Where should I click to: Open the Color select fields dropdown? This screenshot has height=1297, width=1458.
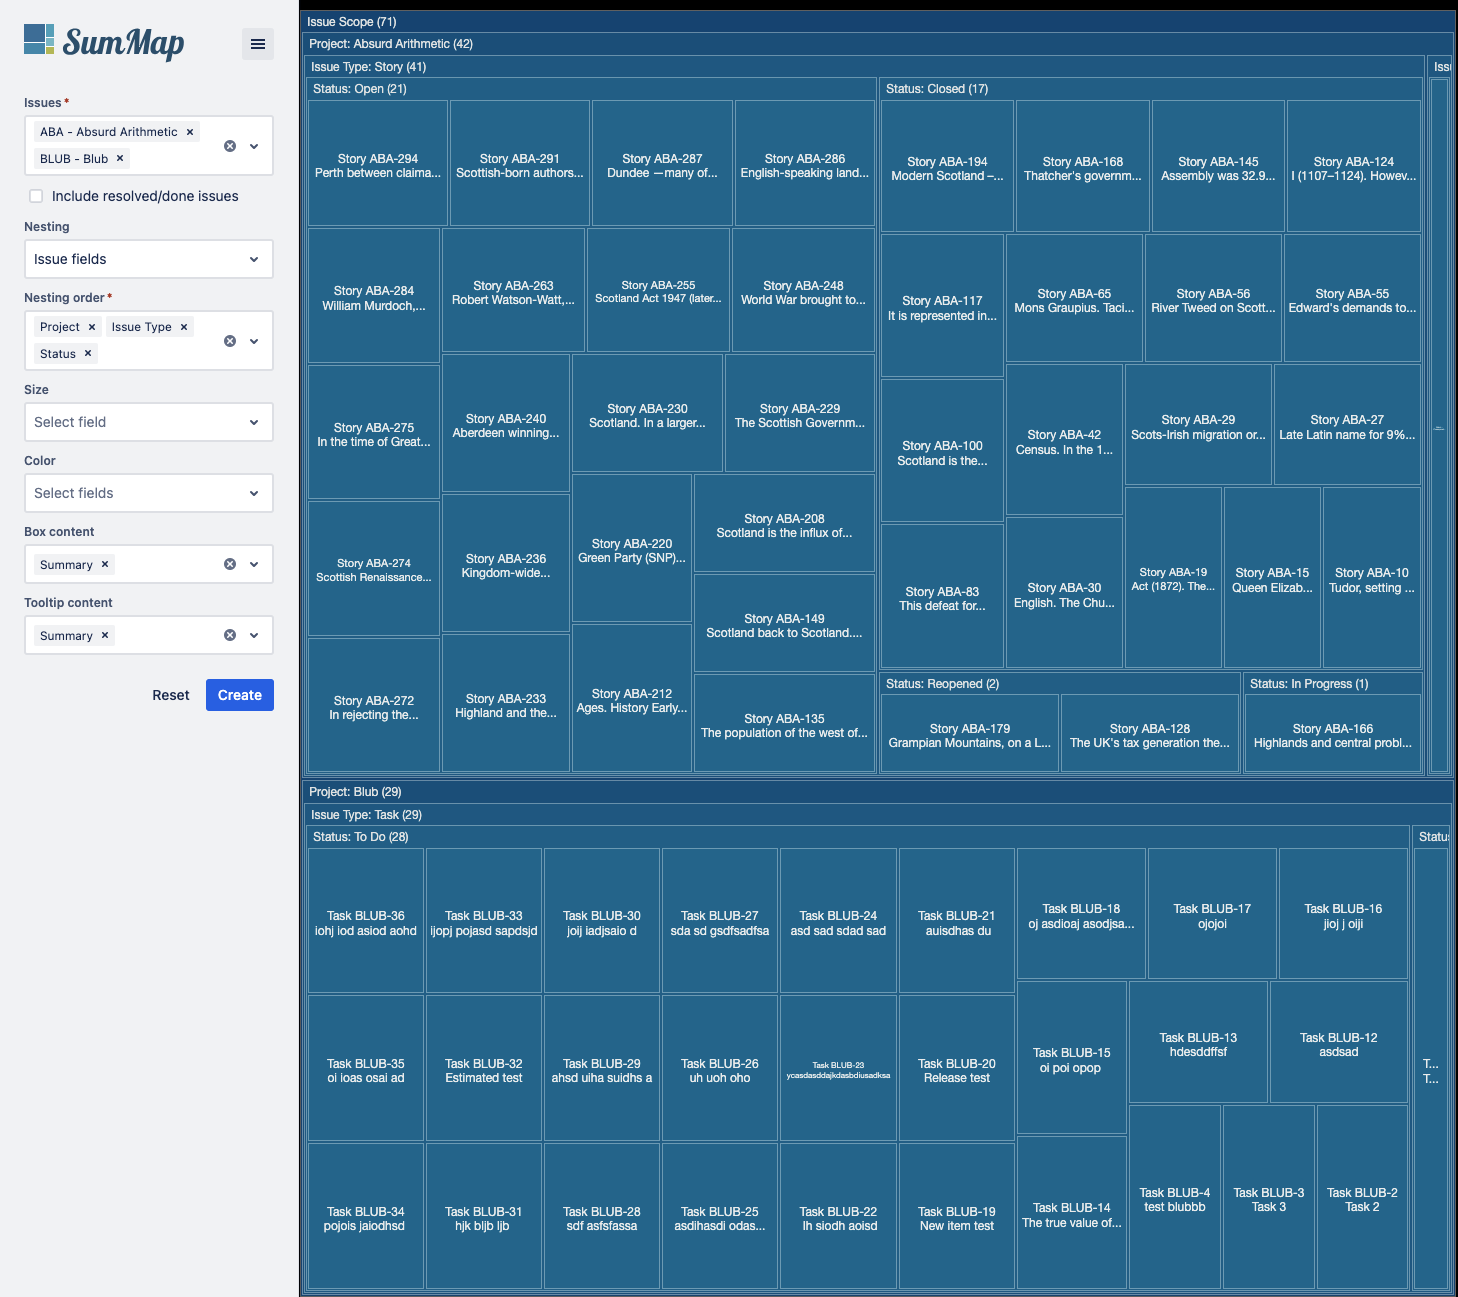click(149, 493)
